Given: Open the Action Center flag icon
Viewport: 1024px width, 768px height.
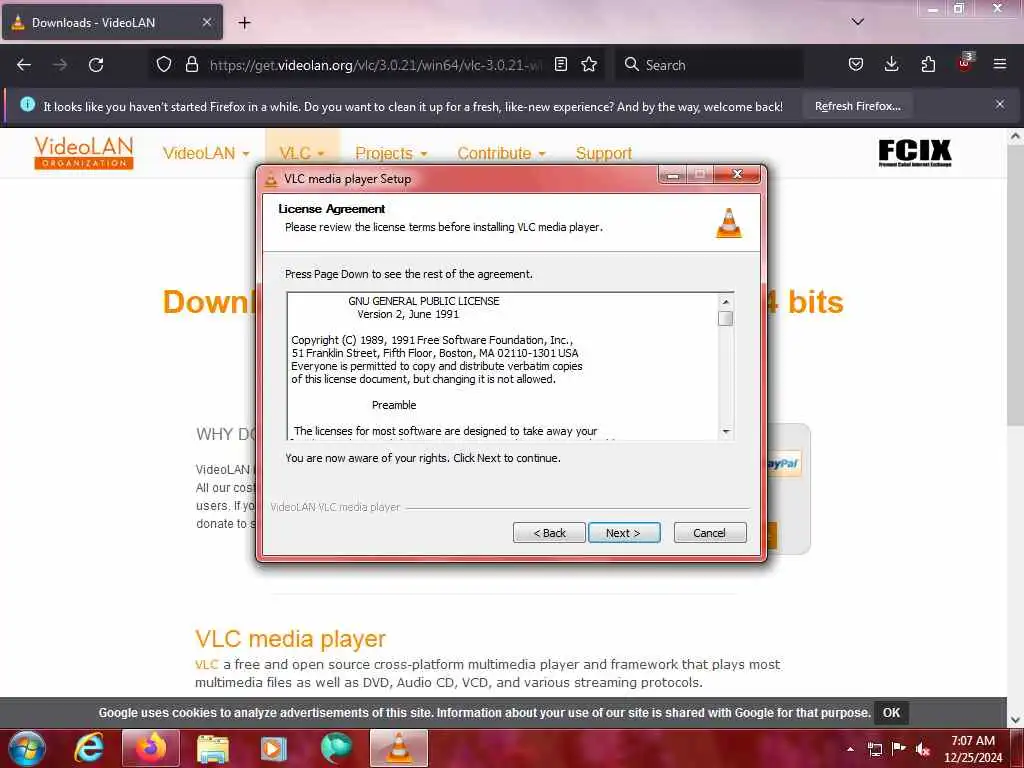Looking at the screenshot, I should tap(899, 748).
